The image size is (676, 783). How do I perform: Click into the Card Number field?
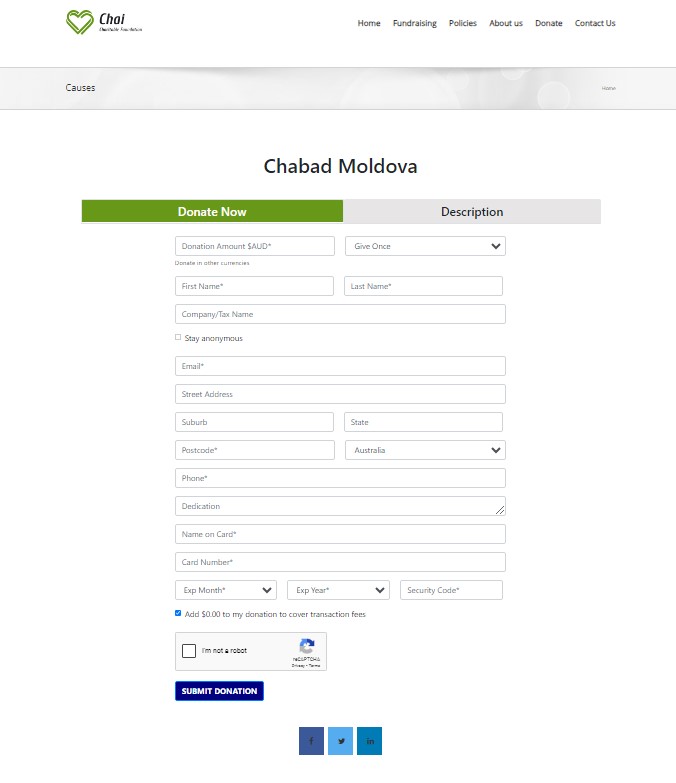340,562
